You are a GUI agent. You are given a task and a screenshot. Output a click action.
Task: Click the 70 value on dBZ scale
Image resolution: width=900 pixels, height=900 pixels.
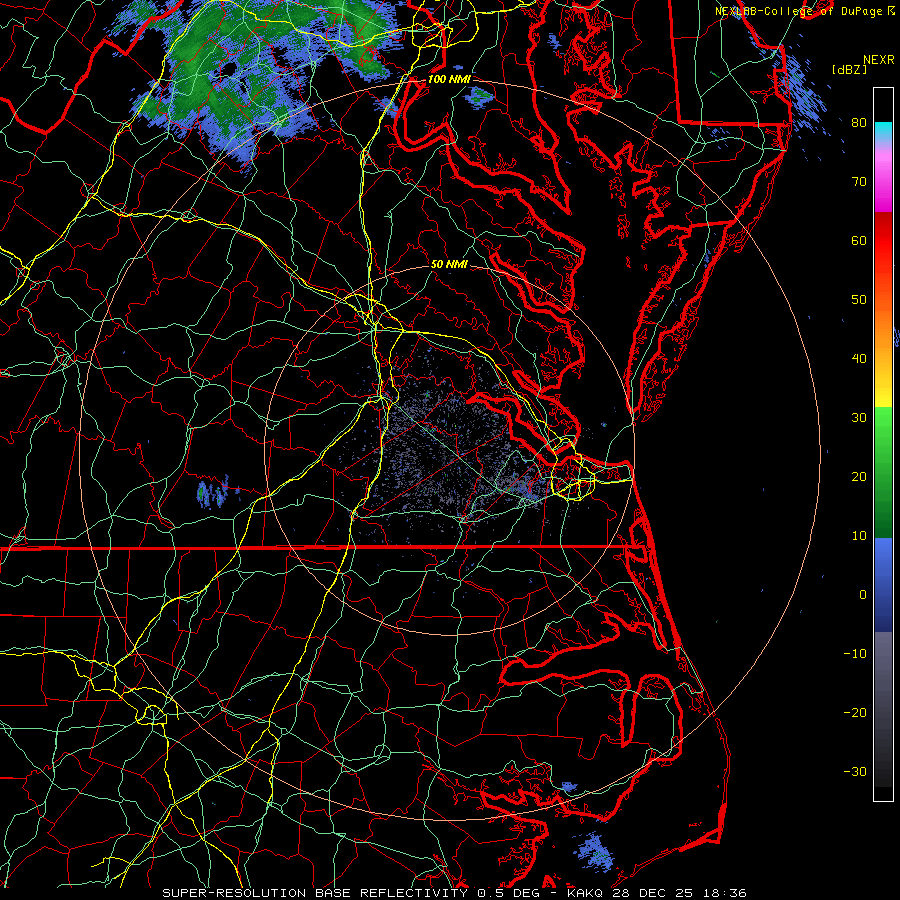859,182
